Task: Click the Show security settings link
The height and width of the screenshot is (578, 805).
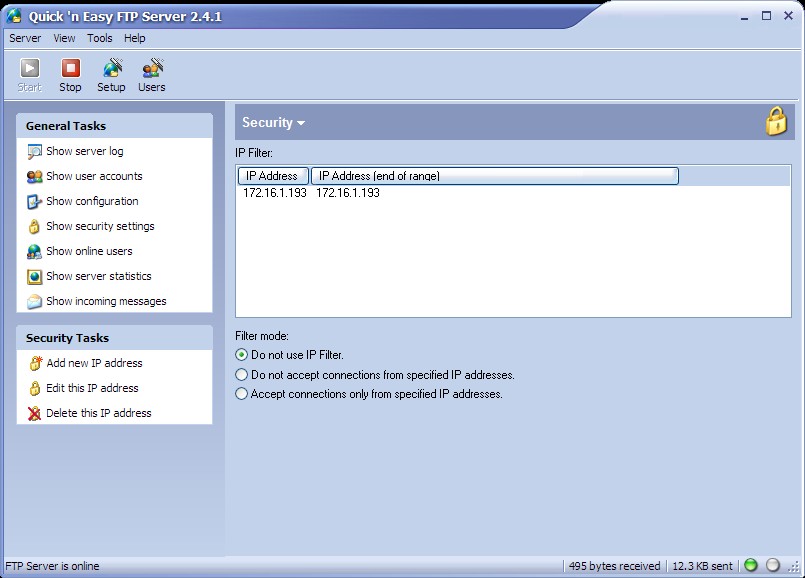Action: (x=100, y=226)
